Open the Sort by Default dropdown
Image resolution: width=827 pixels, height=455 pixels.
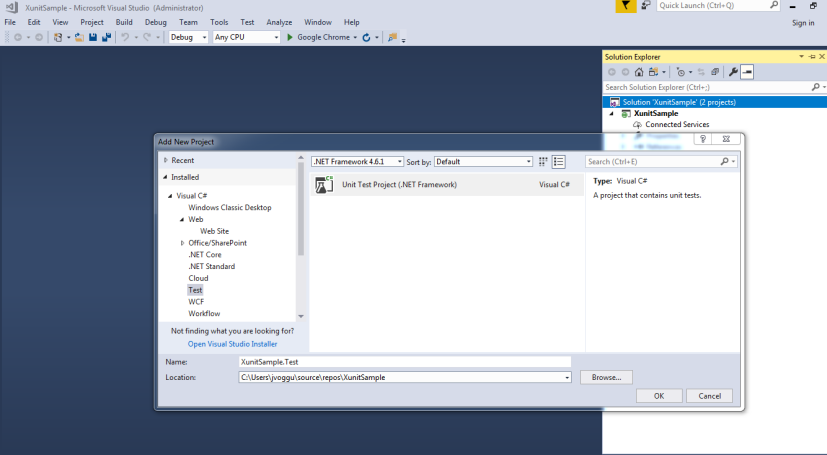(x=528, y=162)
